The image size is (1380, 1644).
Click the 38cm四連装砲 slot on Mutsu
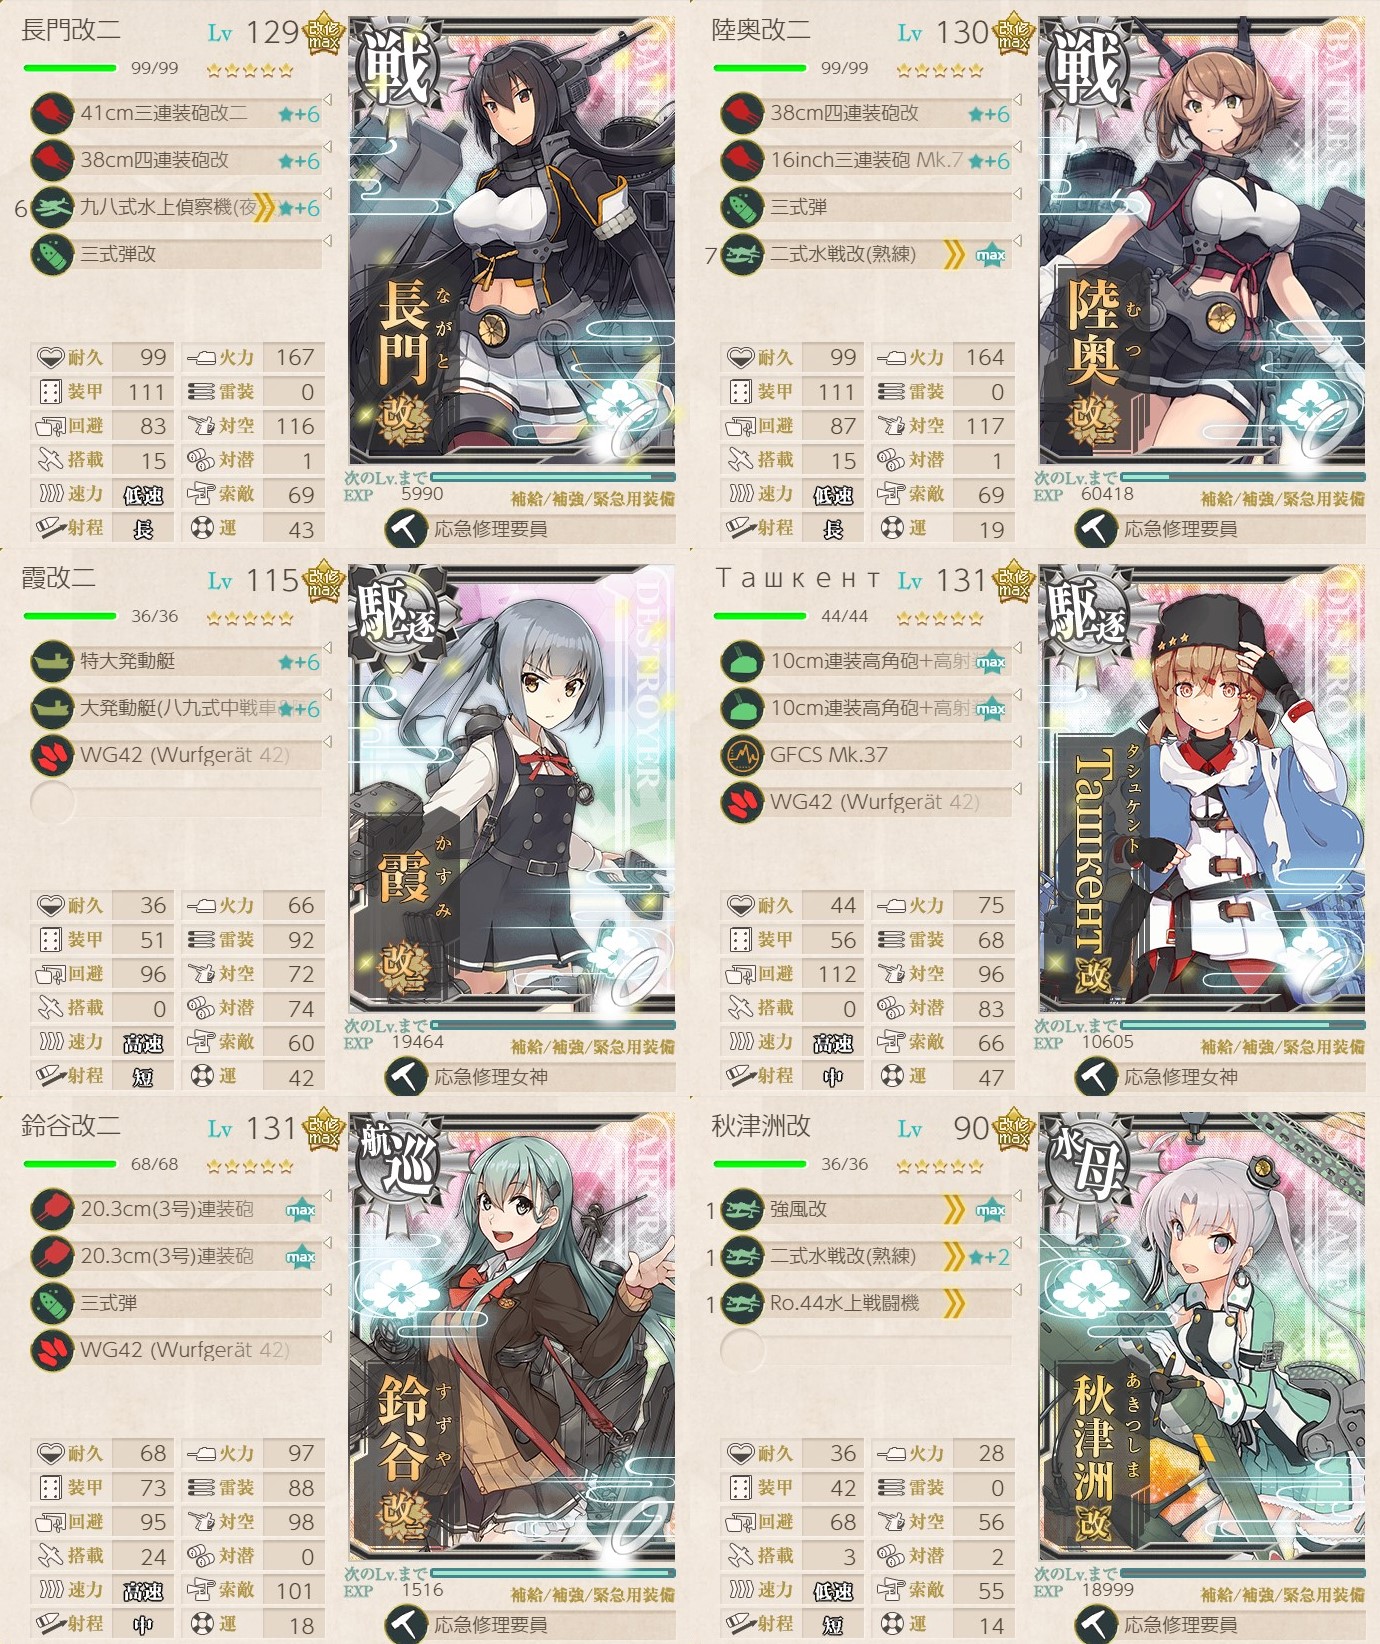pyautogui.click(x=866, y=113)
